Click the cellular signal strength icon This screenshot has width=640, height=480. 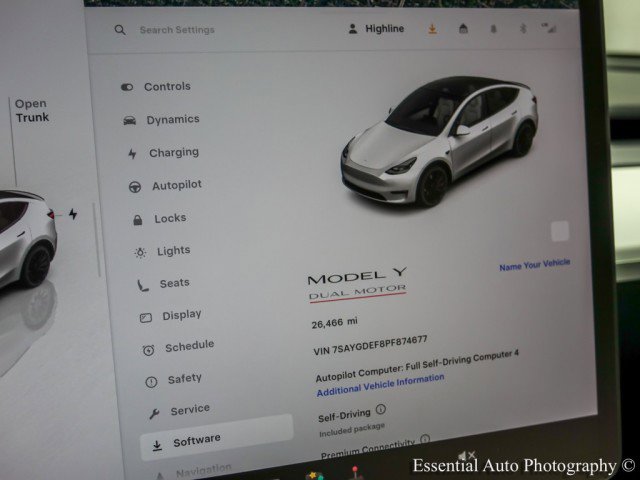click(549, 28)
